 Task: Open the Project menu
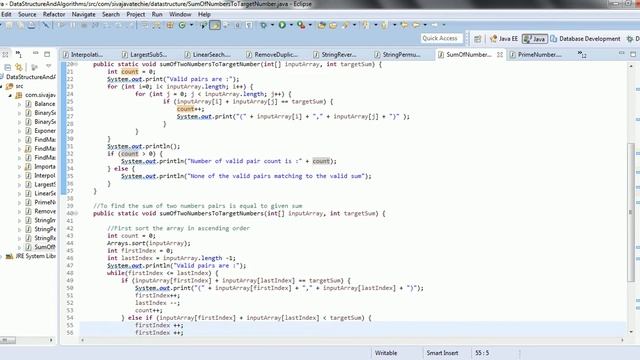coord(136,14)
